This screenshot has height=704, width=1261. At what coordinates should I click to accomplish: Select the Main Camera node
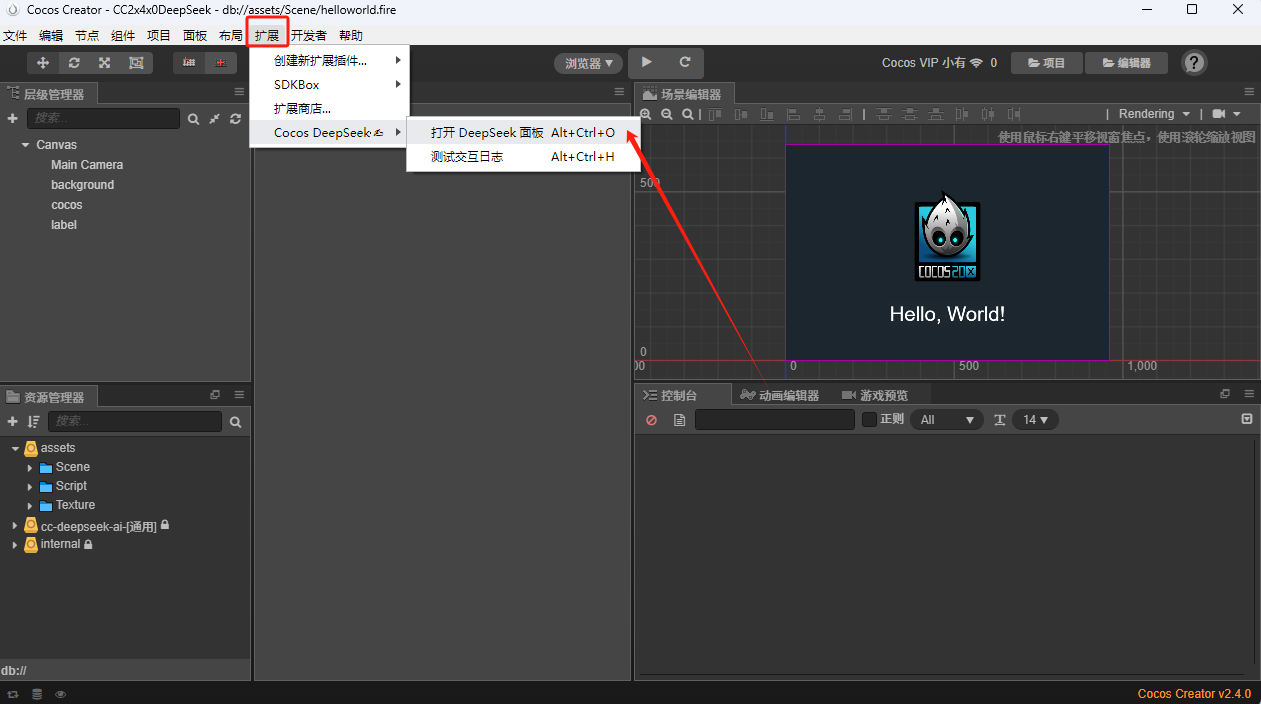87,165
